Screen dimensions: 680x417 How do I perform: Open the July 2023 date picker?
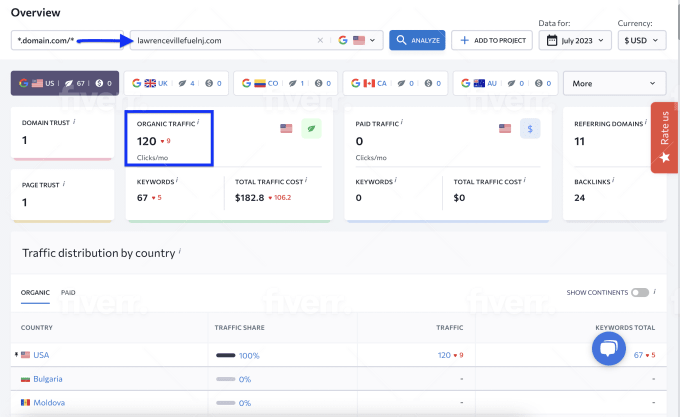point(575,40)
